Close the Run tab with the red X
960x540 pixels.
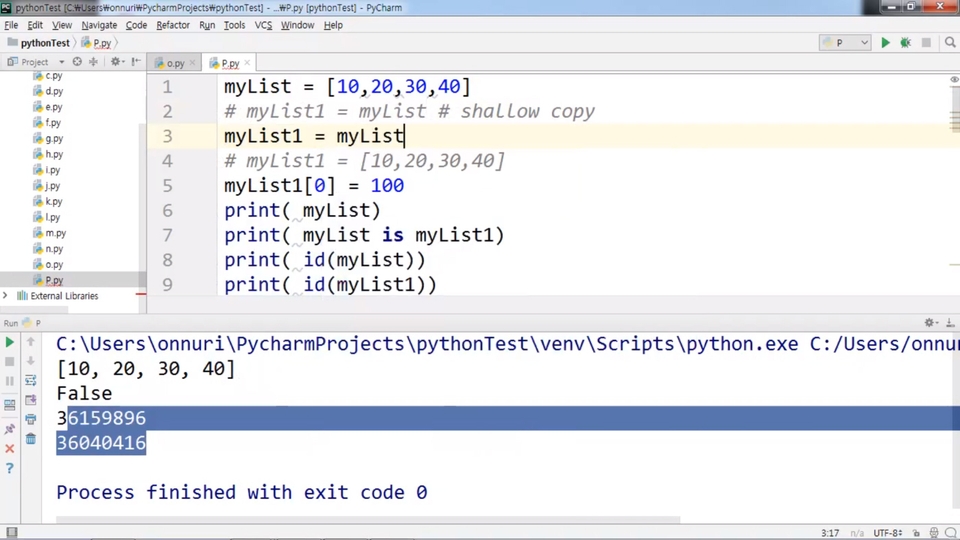pos(9,449)
